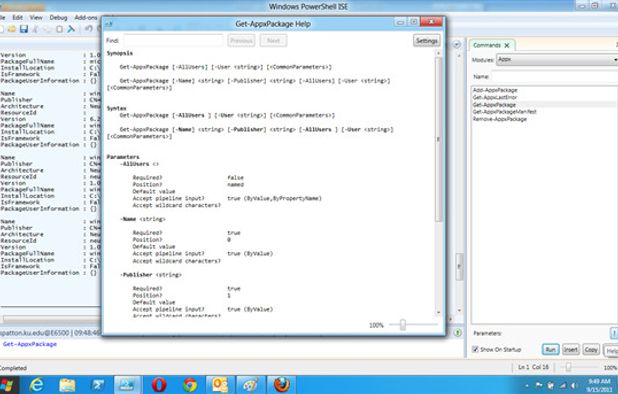
Task: Launch Firefox from the taskbar
Action: (281, 385)
